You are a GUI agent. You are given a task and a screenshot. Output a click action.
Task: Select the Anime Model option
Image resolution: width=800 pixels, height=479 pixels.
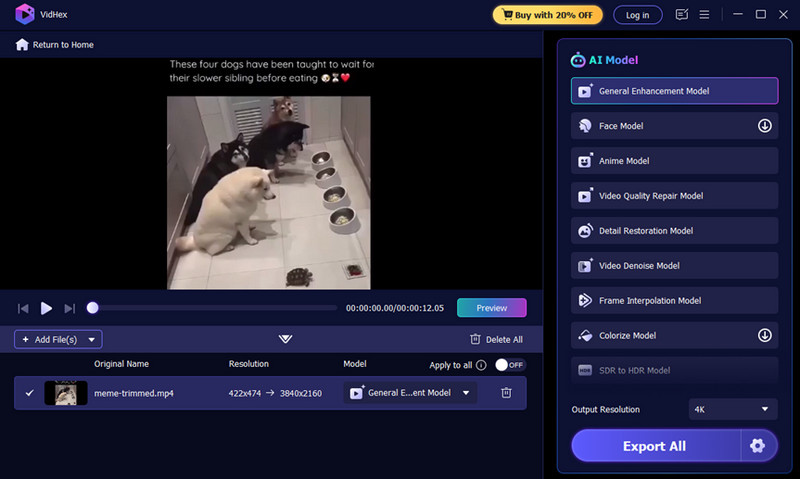pyautogui.click(x=674, y=161)
